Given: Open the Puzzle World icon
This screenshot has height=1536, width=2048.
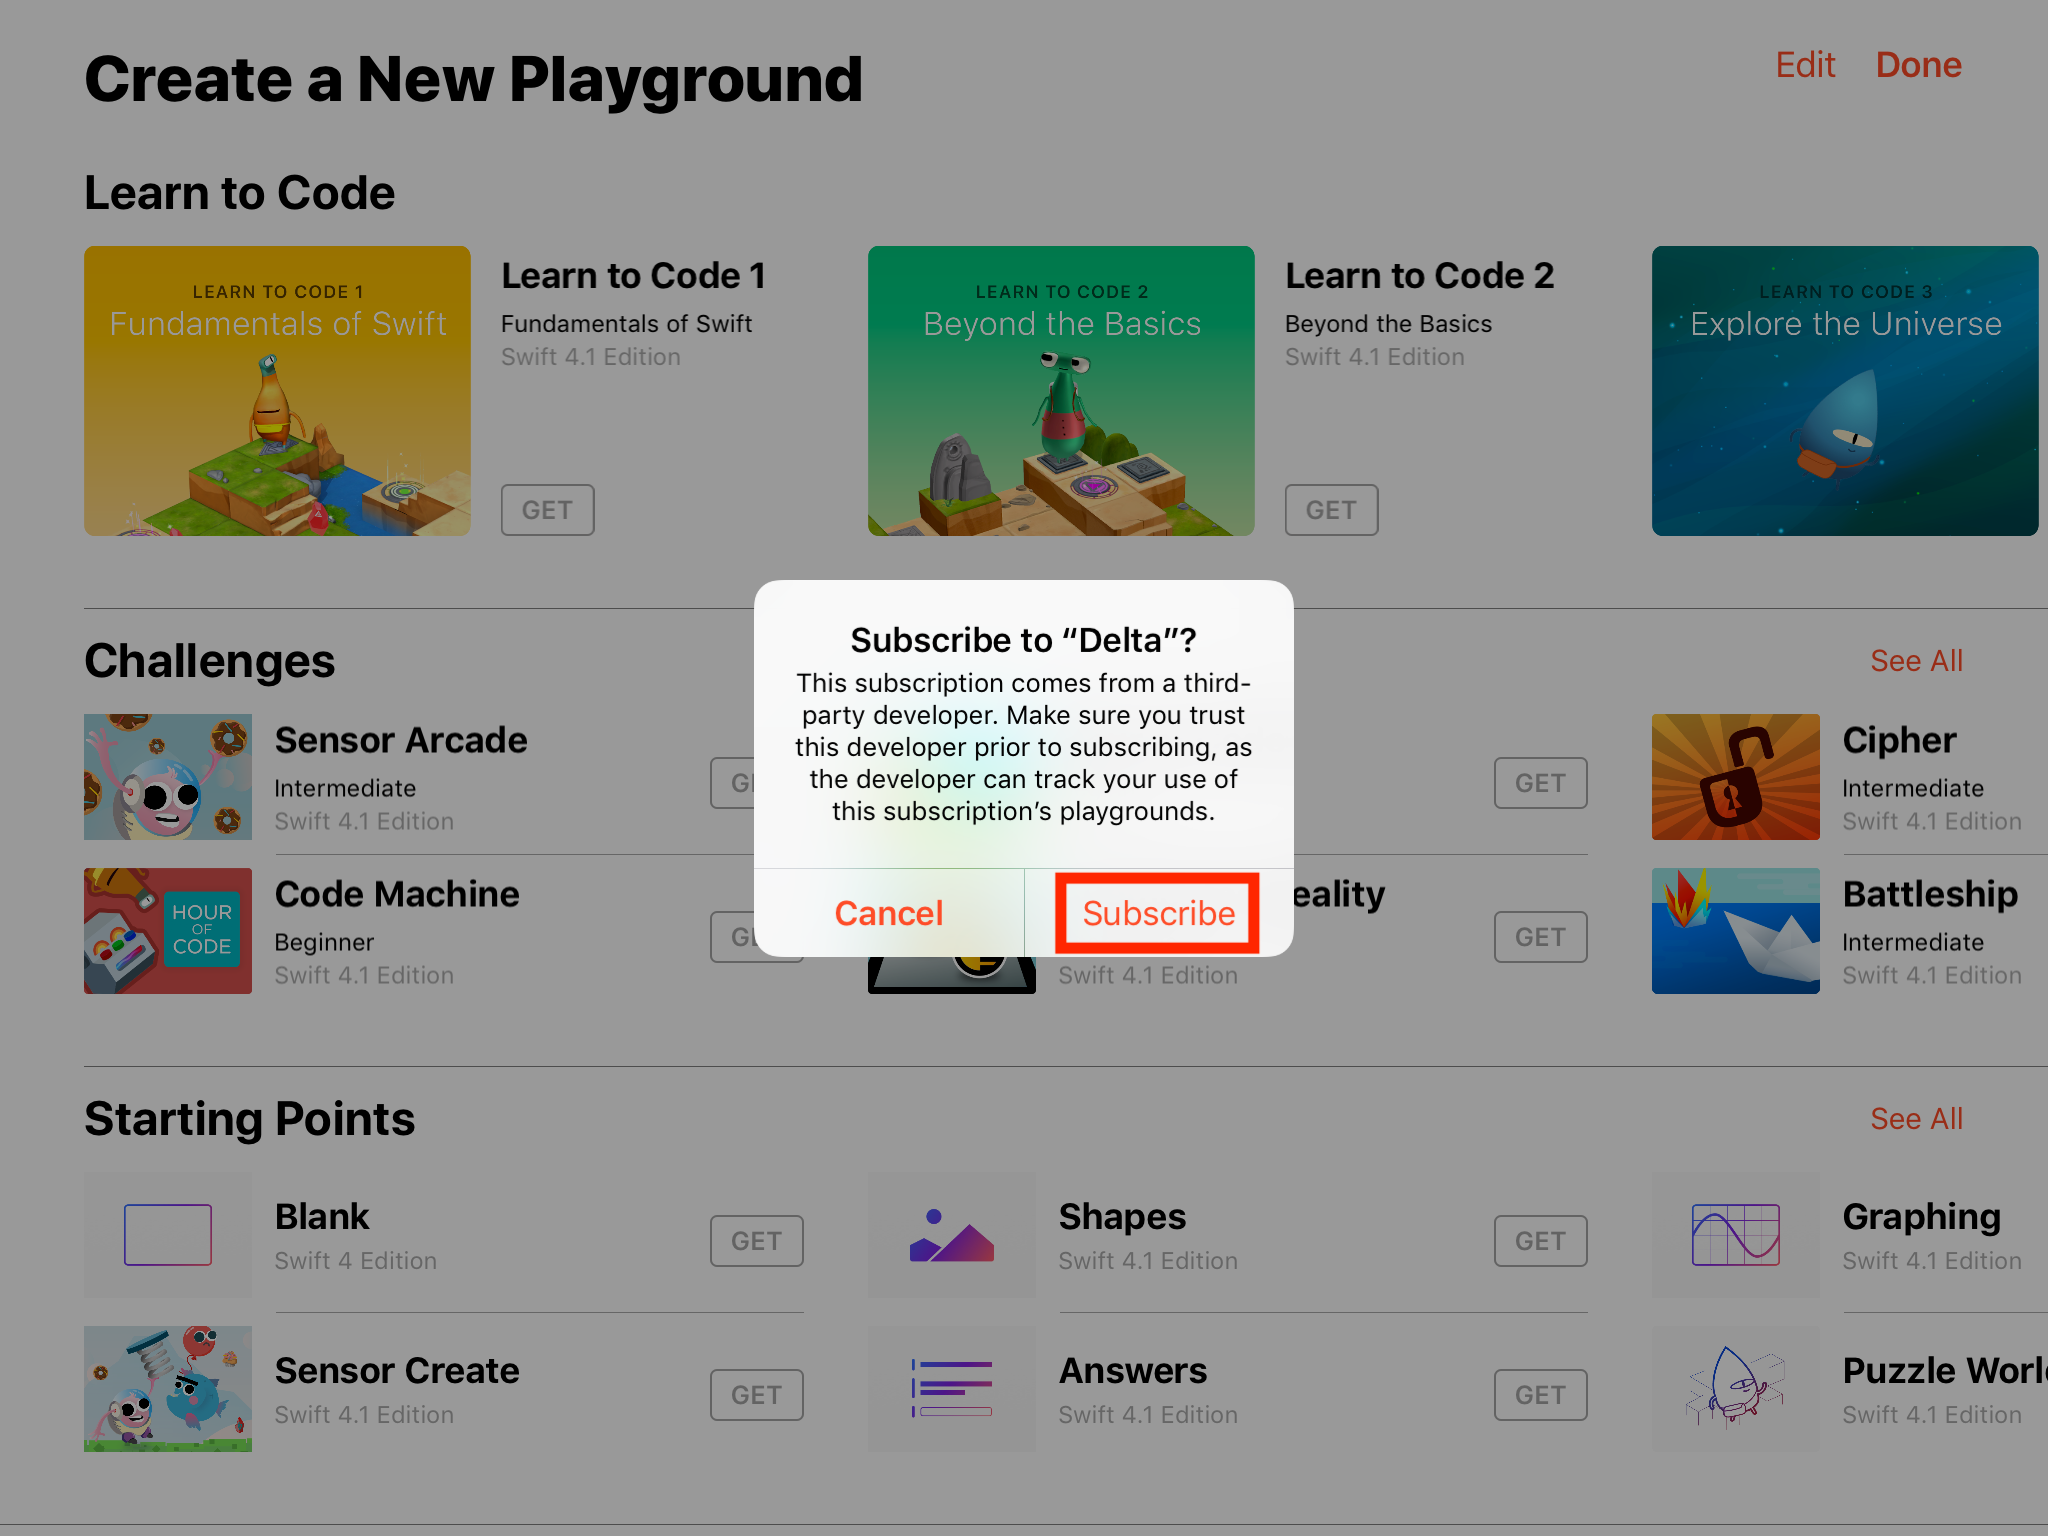Looking at the screenshot, I should [1736, 1389].
